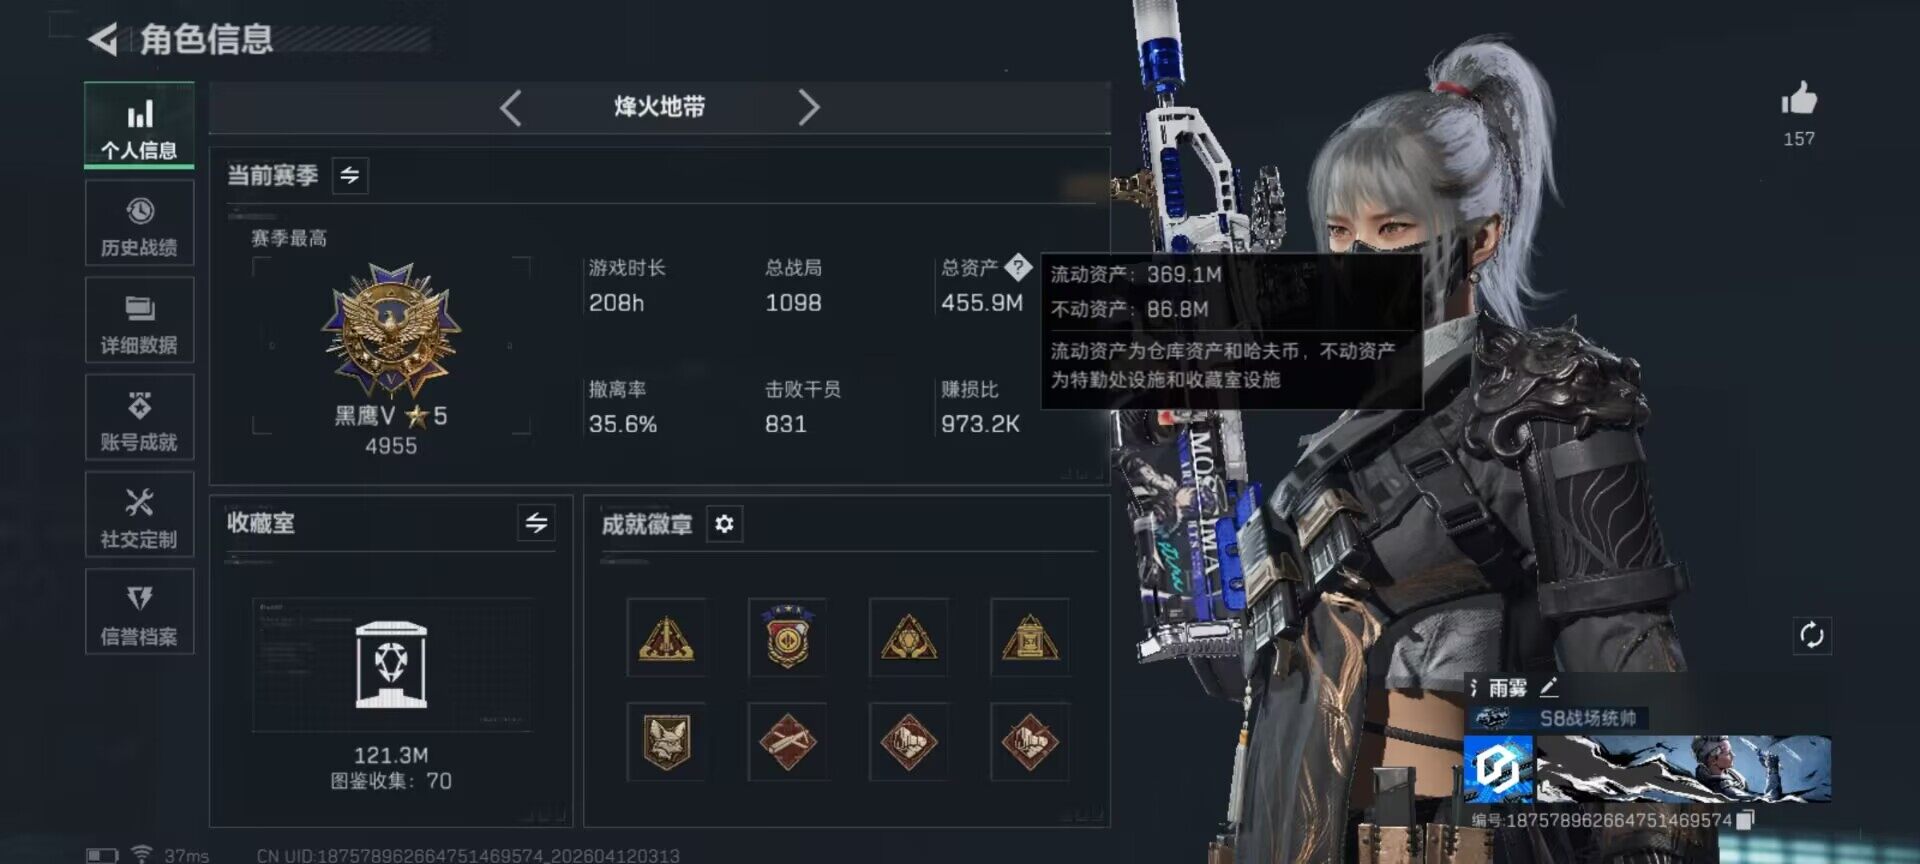Copy the player ID number
1920x864 pixels.
1745,820
